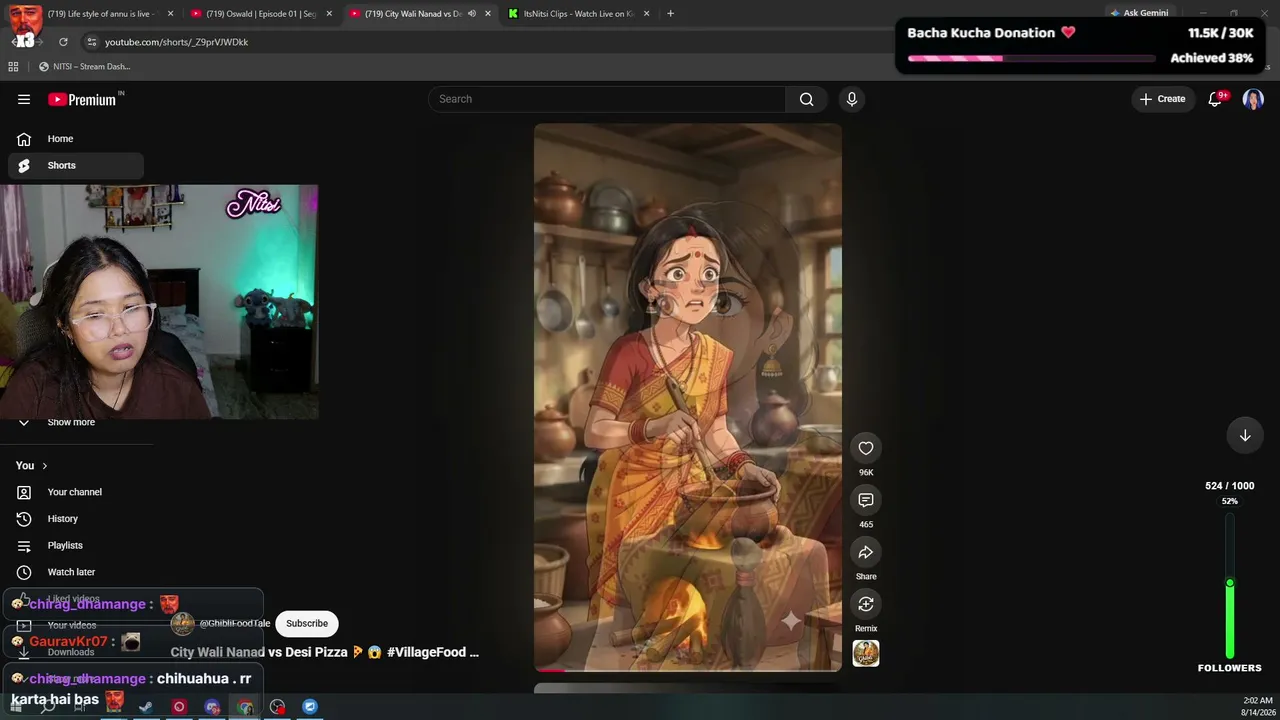View site information icon in address bar
Screen dimensions: 1280x720
coord(91,42)
